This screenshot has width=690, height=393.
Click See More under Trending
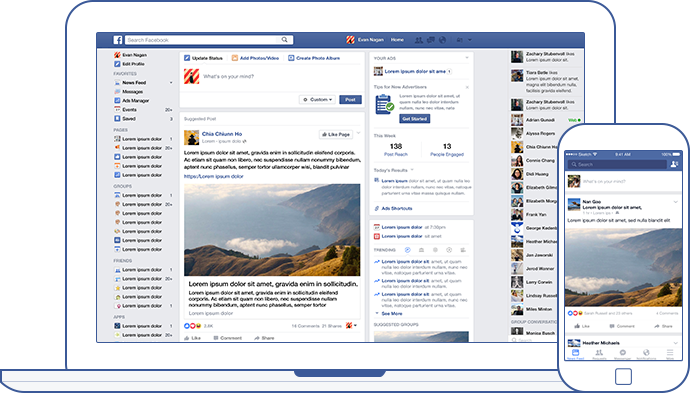(391, 314)
